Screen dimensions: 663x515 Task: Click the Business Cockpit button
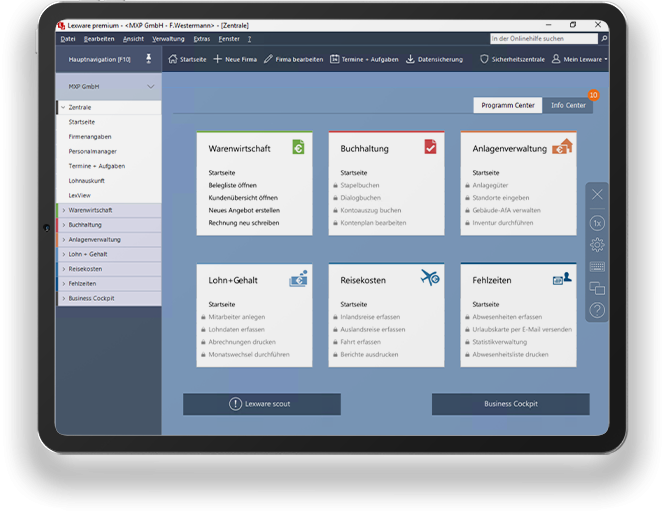click(x=510, y=404)
